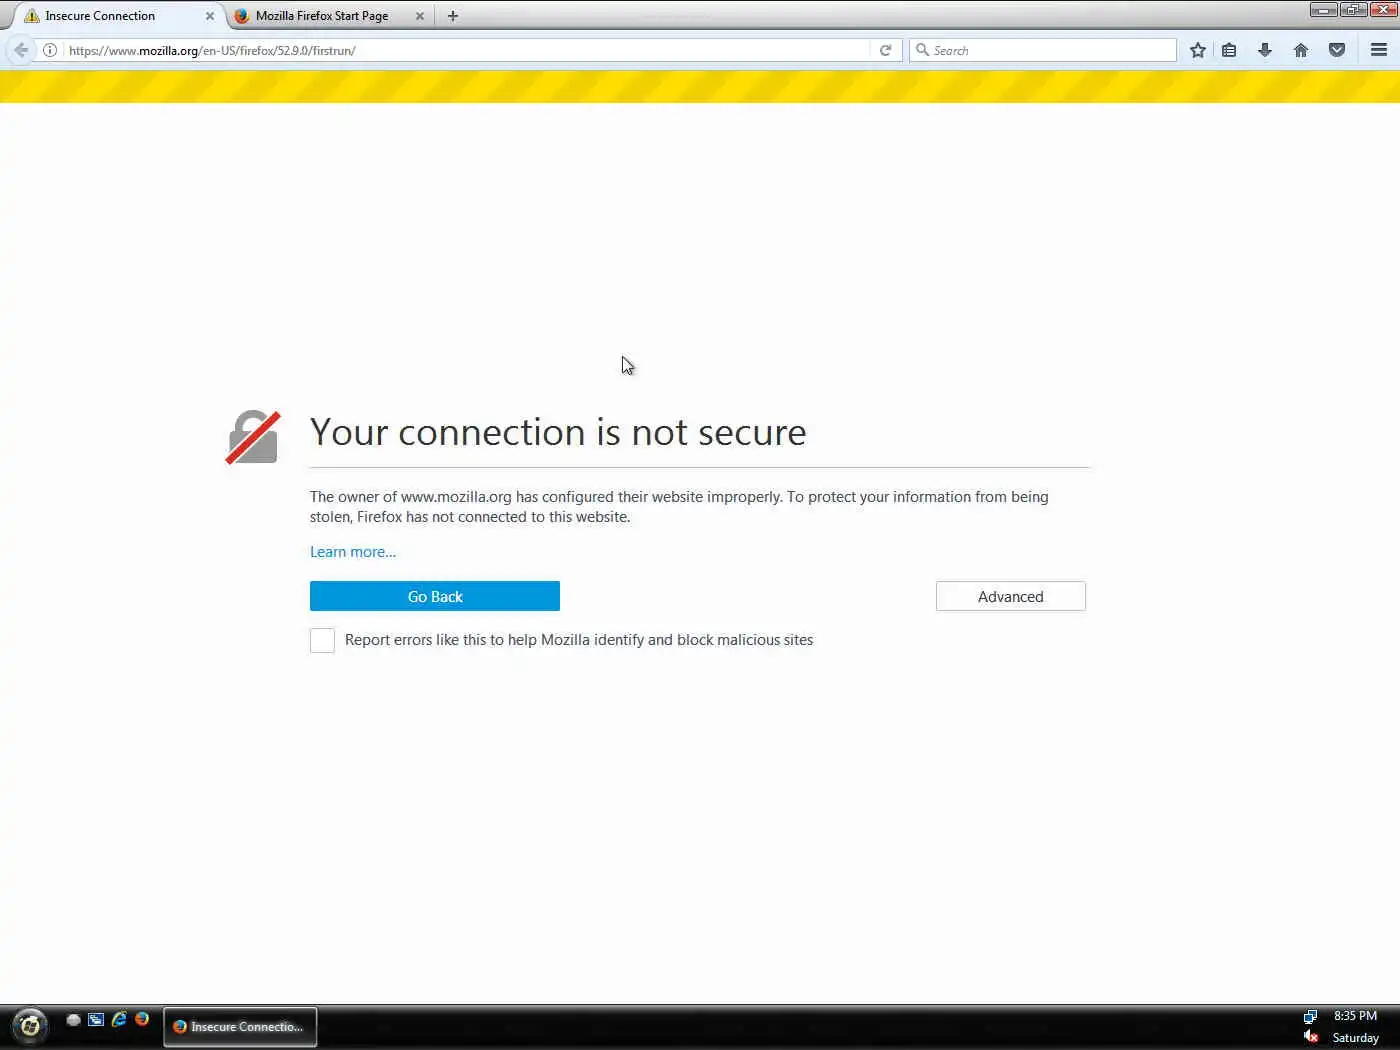Reload the current page
Viewport: 1400px width, 1050px height.
click(885, 50)
